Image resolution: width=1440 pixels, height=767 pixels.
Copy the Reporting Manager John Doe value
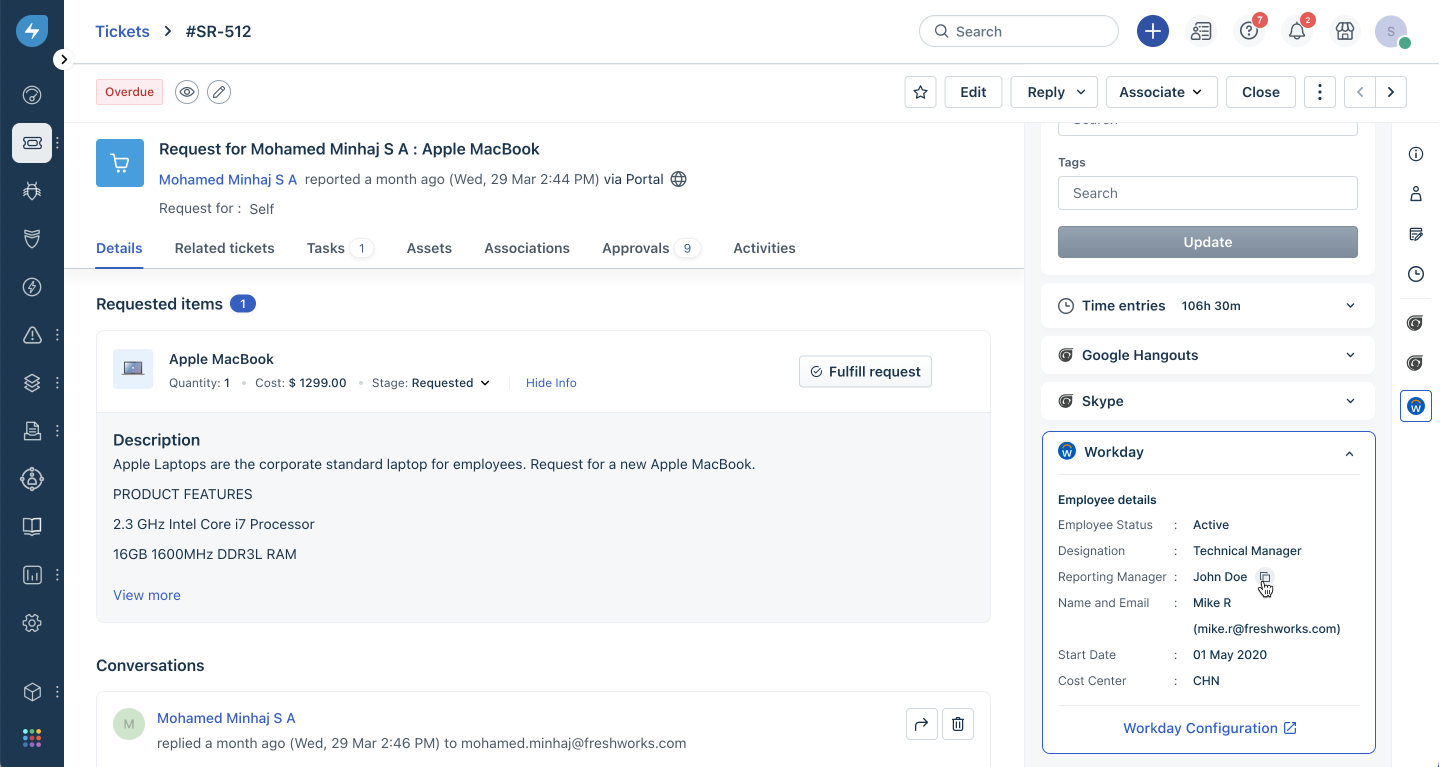(x=1264, y=577)
